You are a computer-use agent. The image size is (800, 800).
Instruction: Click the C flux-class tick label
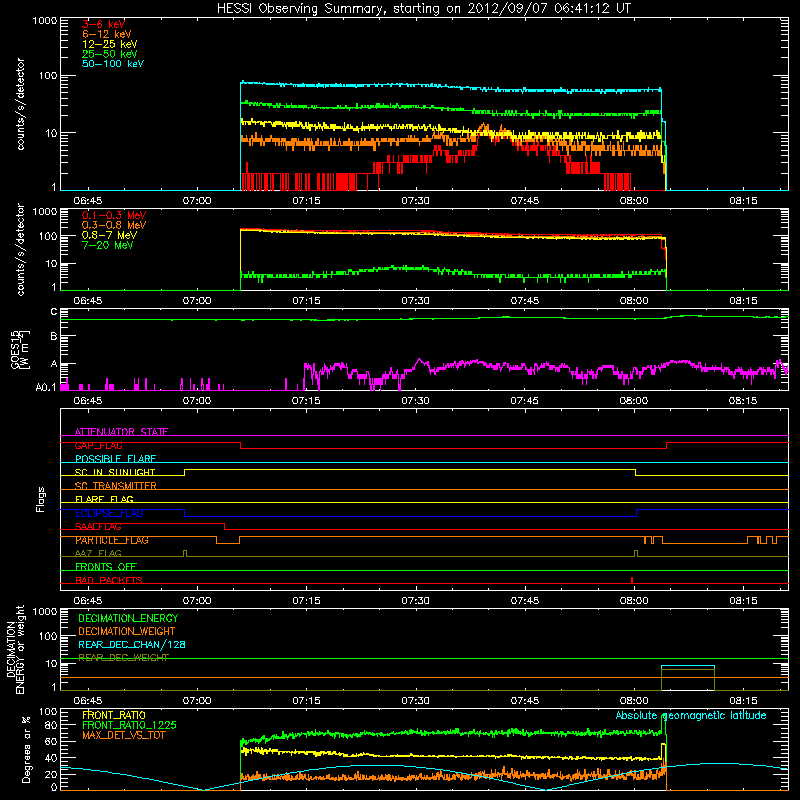click(54, 312)
